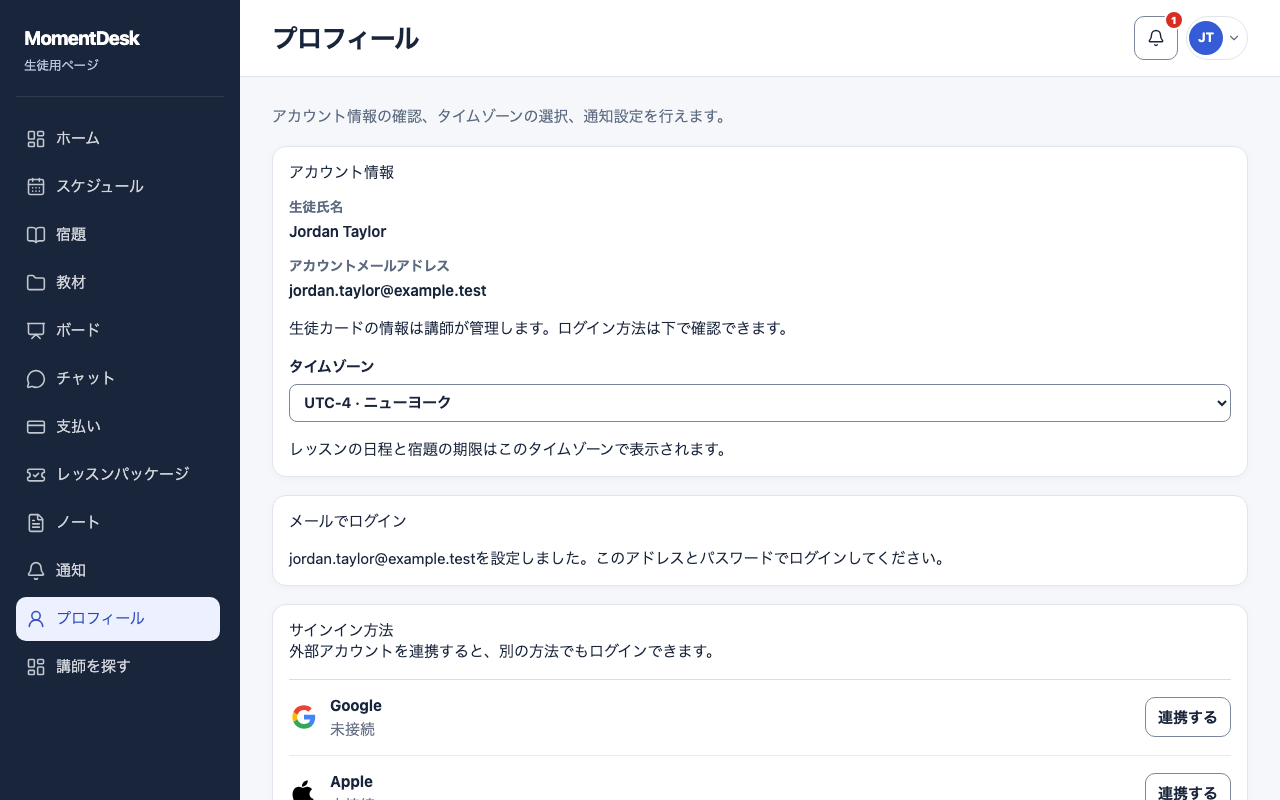Click the 未接続 status under Google
The width and height of the screenshot is (1280, 800).
[x=352, y=730]
